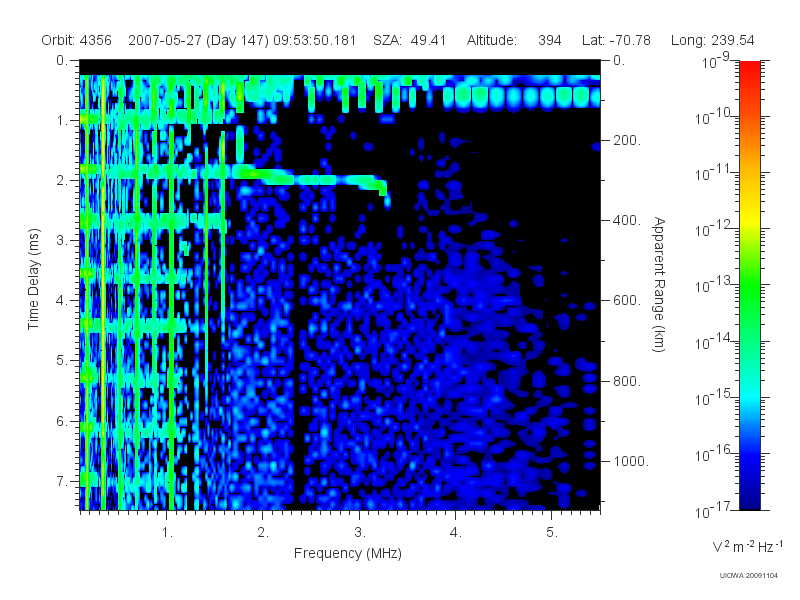Click the '10^-13' color bar tick label
Screen dimensions: 800x600
click(x=714, y=285)
